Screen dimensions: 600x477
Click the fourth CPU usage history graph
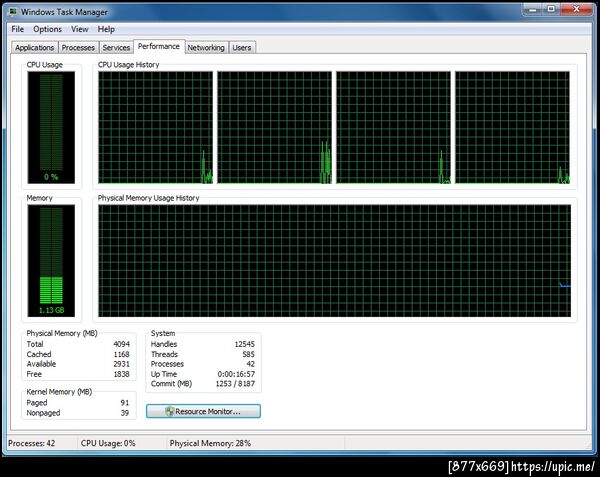pos(512,127)
